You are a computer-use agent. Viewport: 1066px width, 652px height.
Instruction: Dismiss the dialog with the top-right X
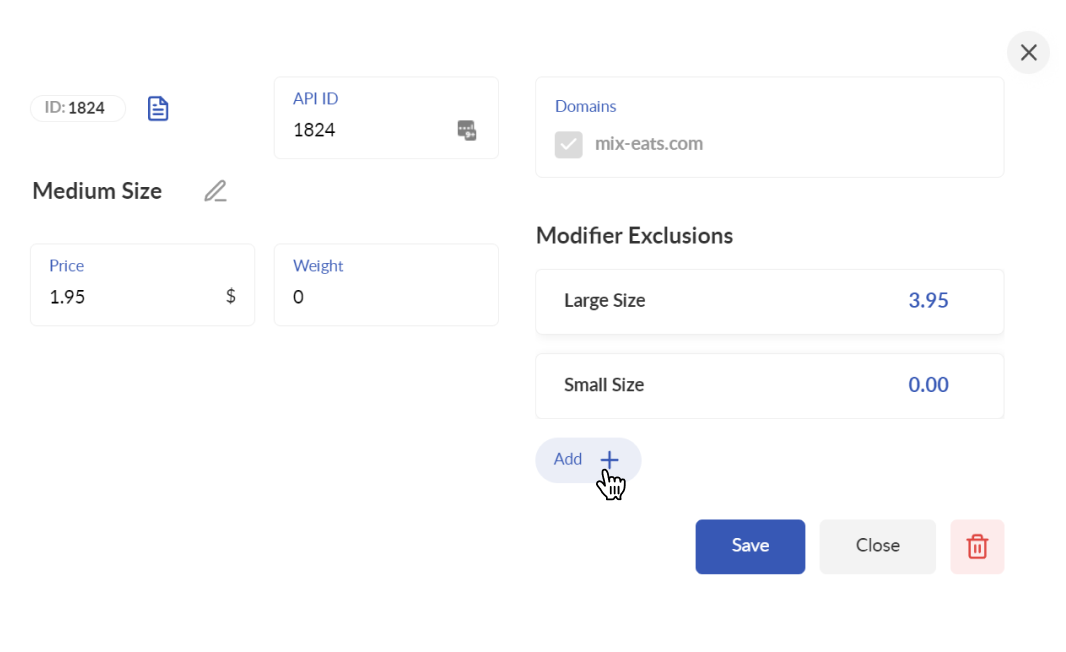point(1028,52)
